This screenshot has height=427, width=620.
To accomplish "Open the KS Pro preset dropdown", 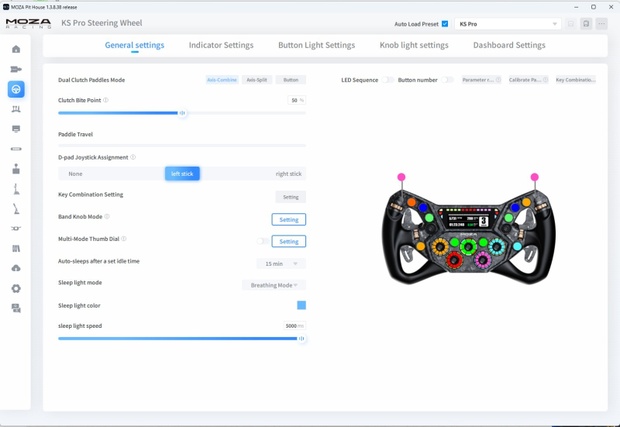I will (508, 24).
